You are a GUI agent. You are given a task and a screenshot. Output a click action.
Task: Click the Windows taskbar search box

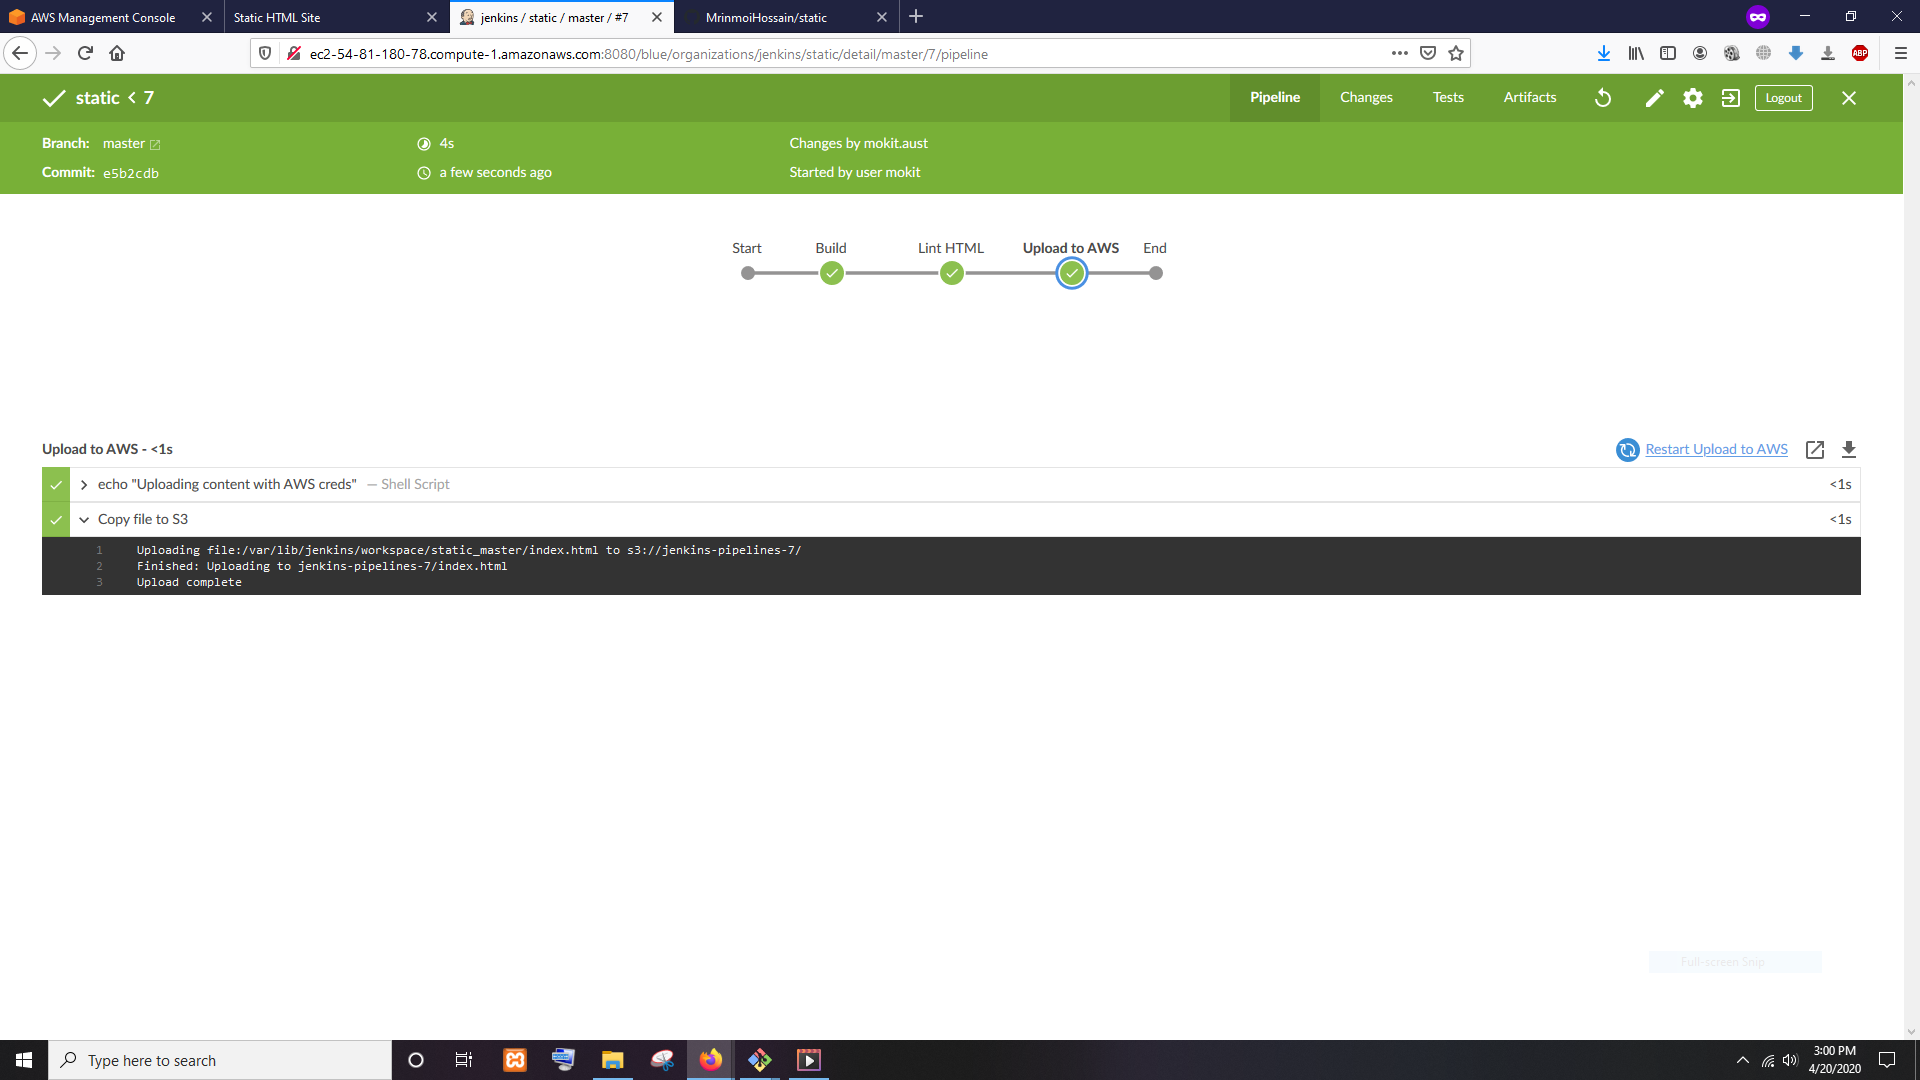click(220, 1060)
